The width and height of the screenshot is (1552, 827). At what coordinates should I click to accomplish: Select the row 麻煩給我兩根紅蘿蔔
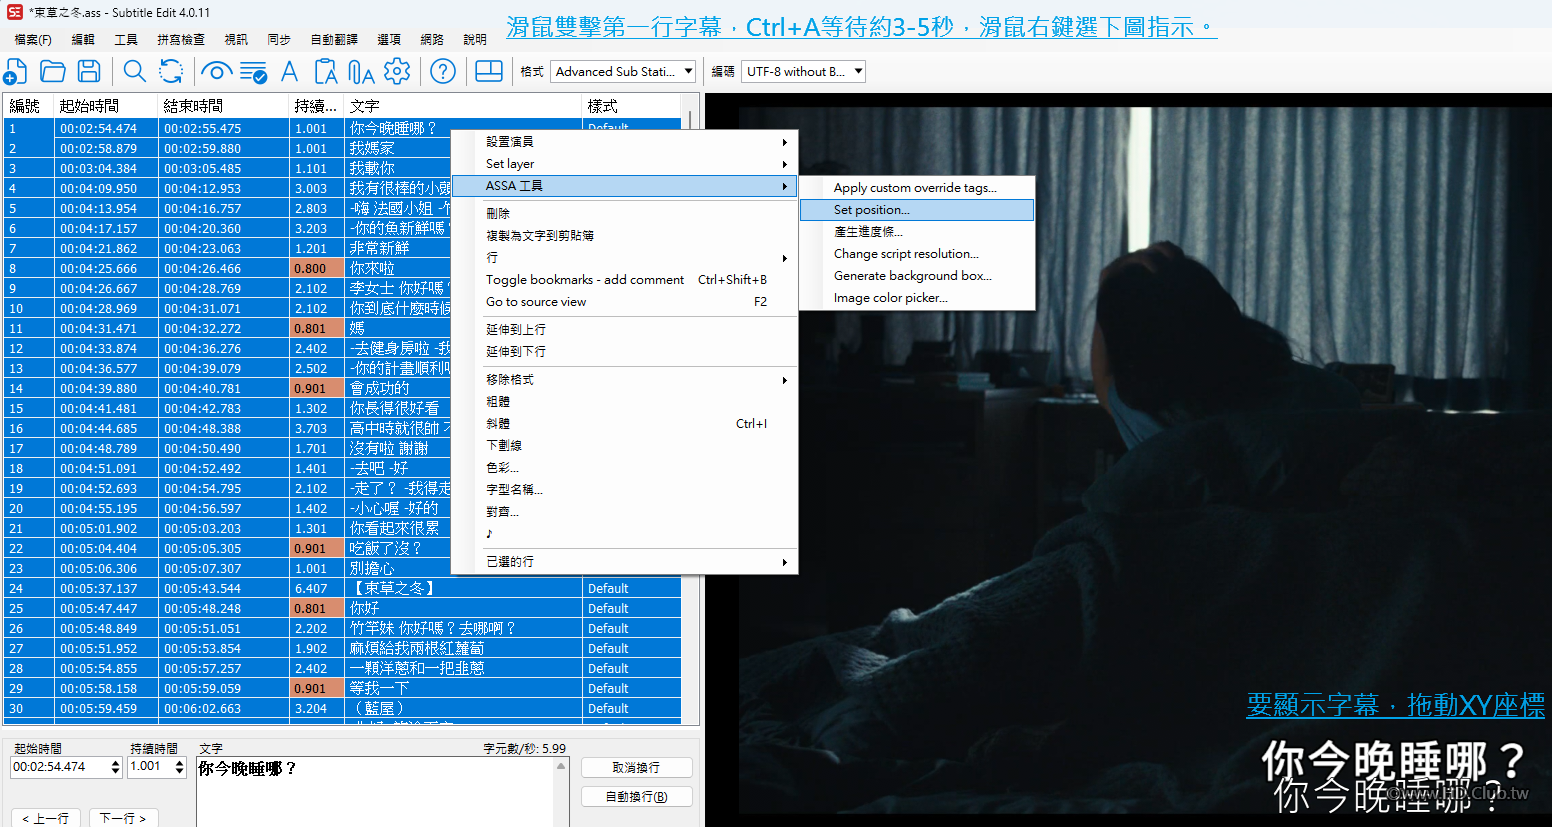(343, 648)
